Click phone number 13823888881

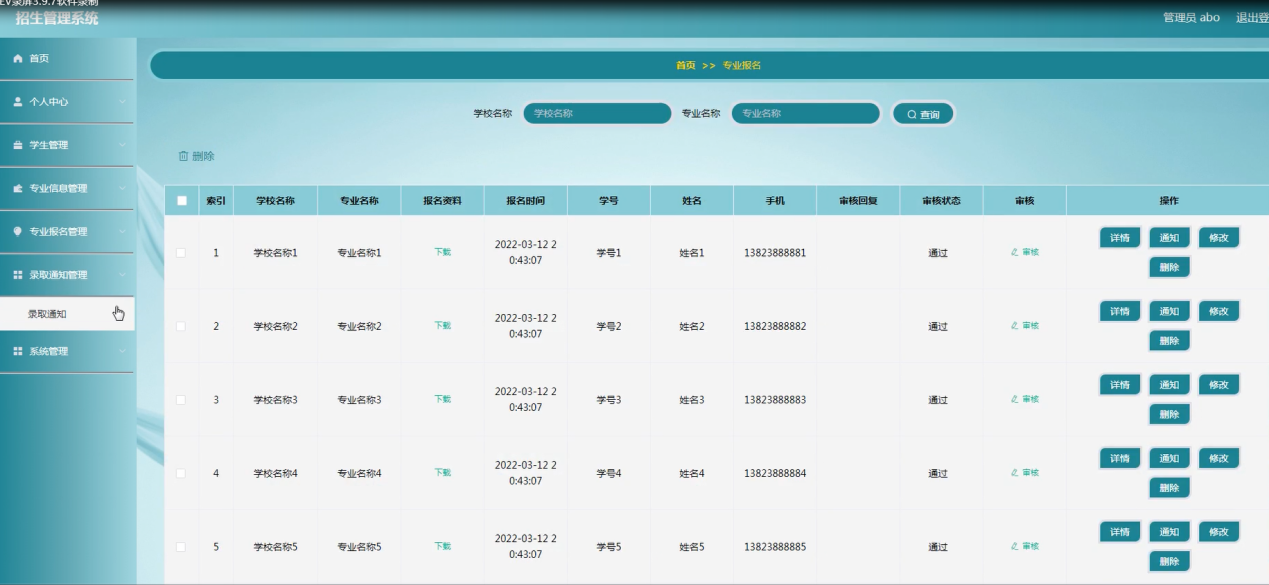click(x=775, y=253)
